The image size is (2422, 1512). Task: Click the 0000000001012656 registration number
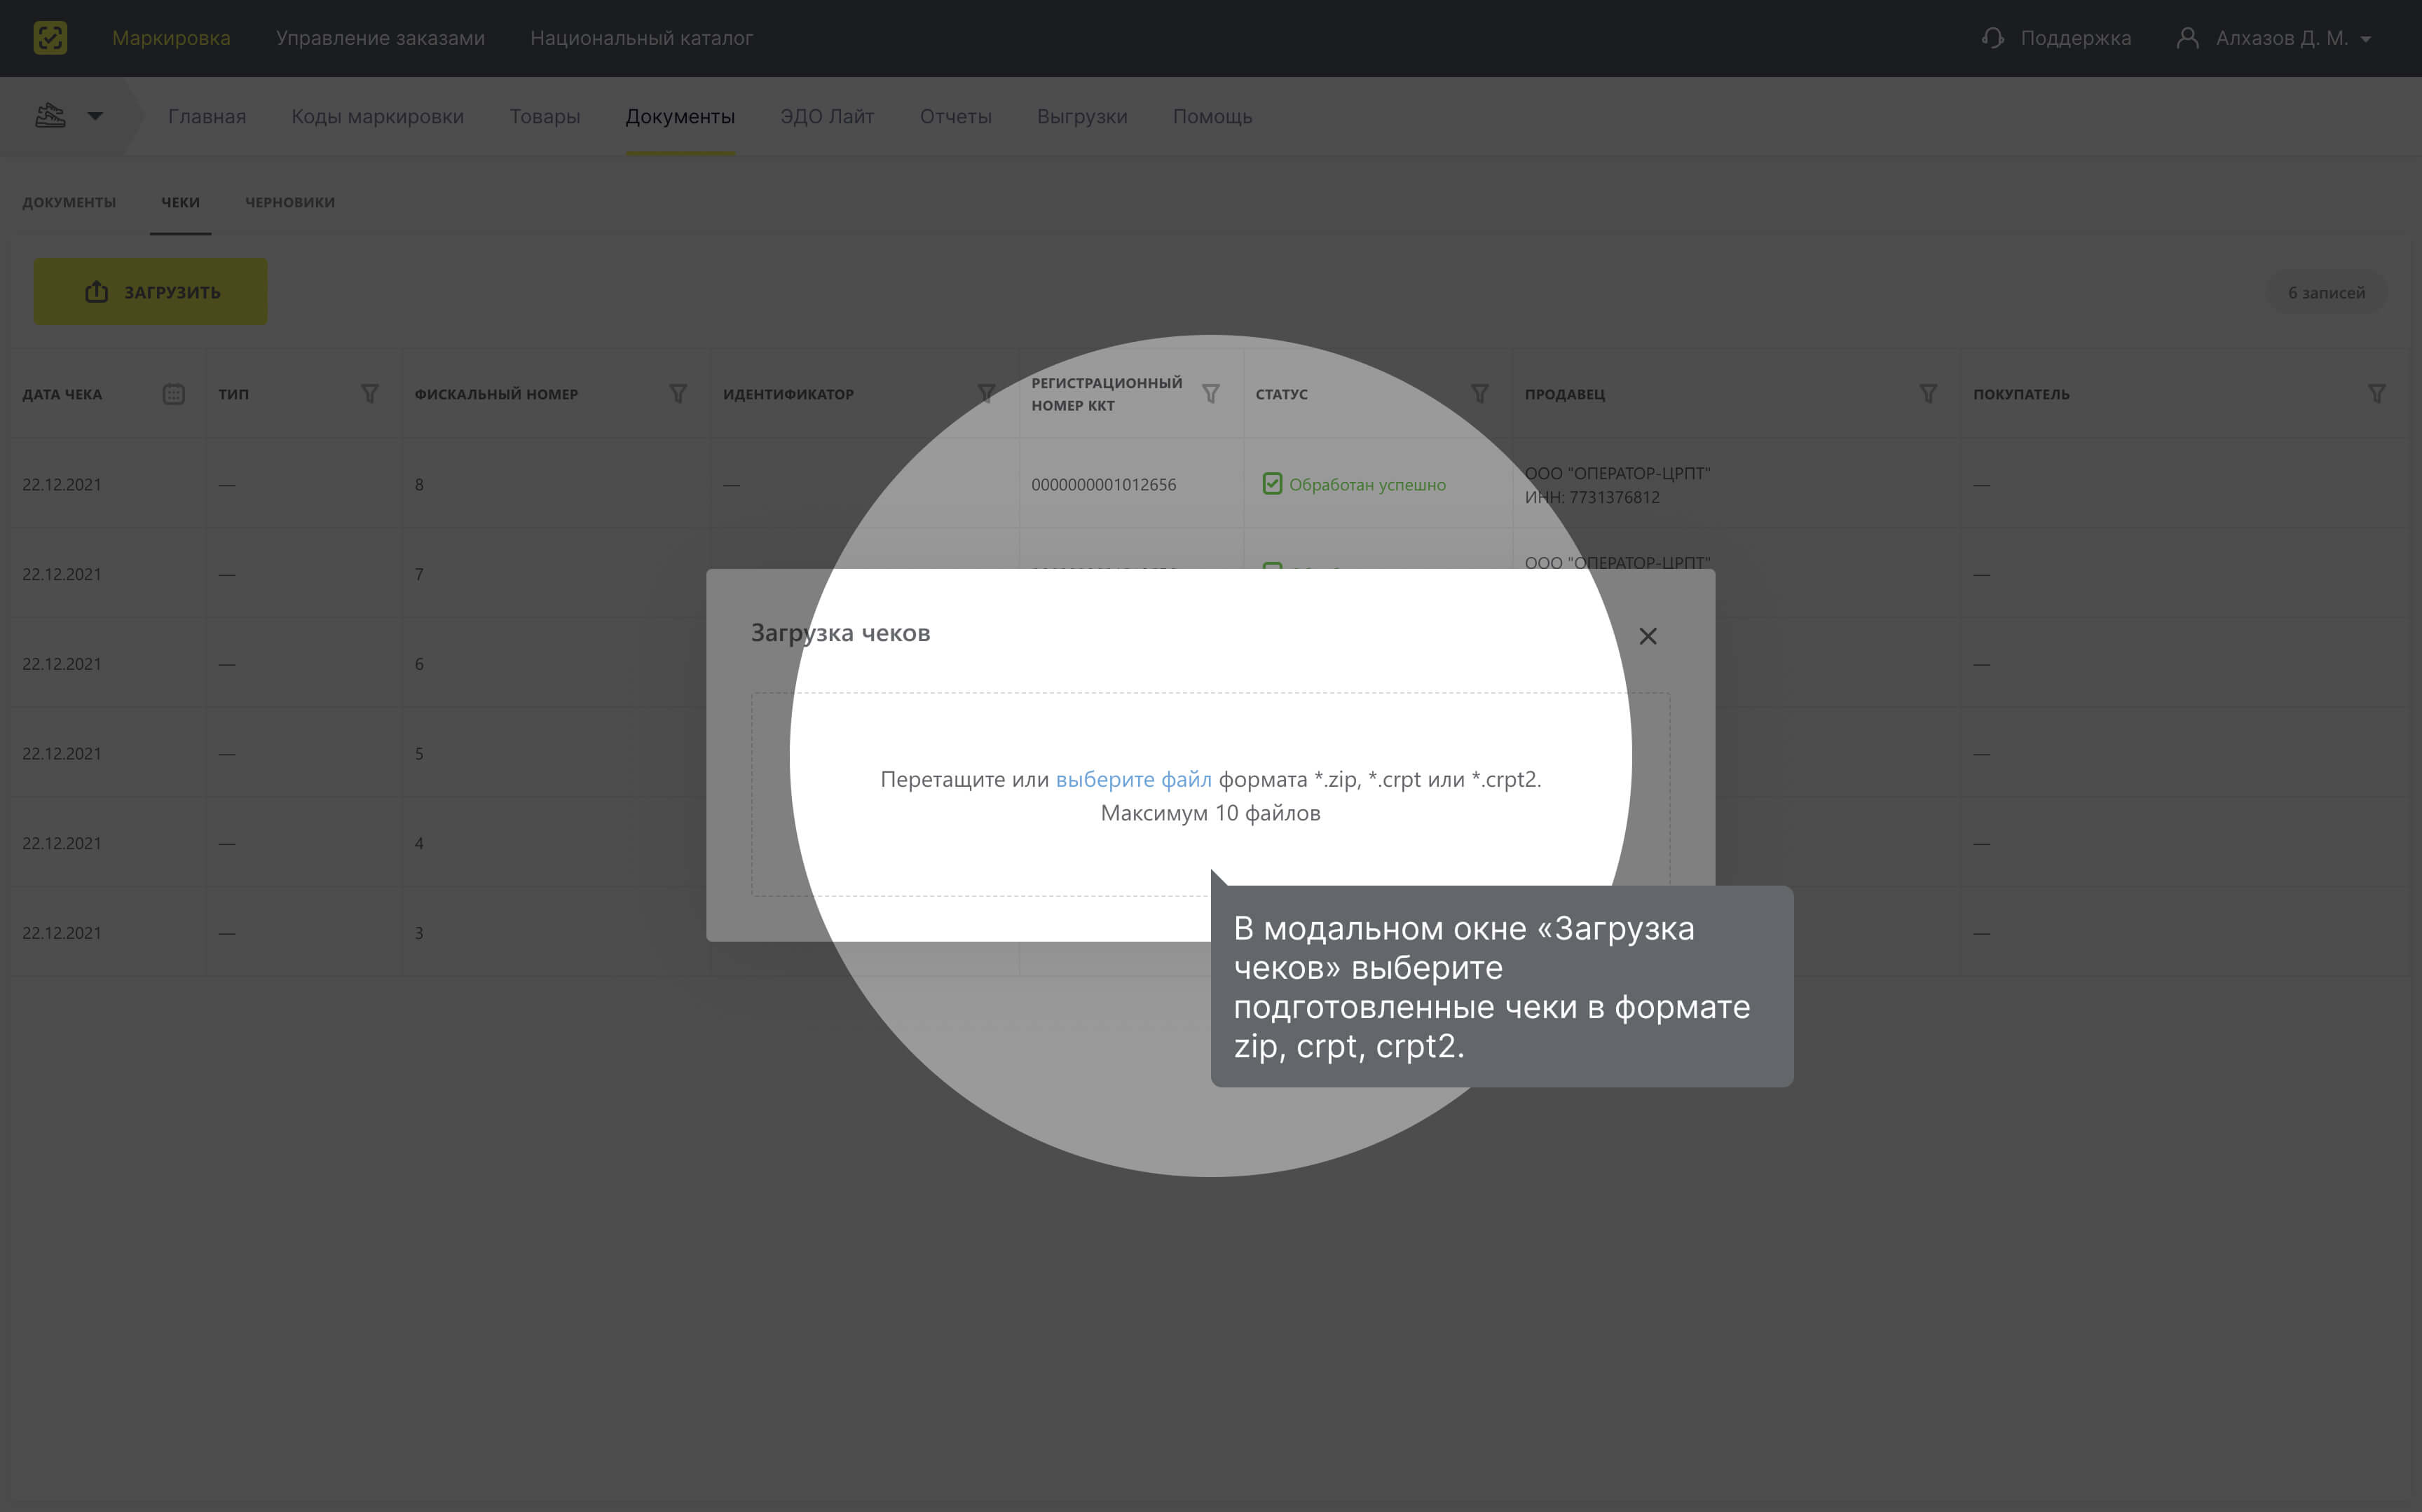coord(1103,485)
